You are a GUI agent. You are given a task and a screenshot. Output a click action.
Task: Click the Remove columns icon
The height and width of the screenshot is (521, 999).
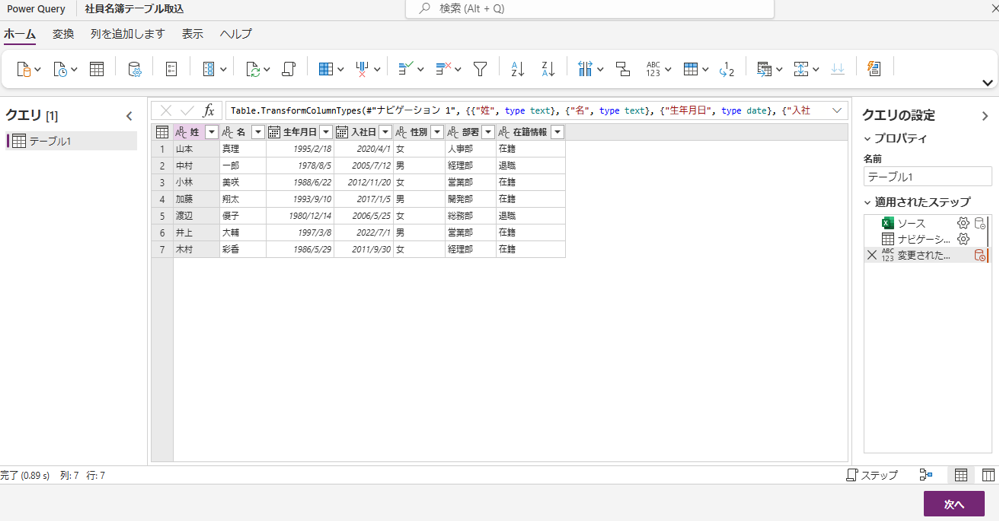click(x=362, y=69)
